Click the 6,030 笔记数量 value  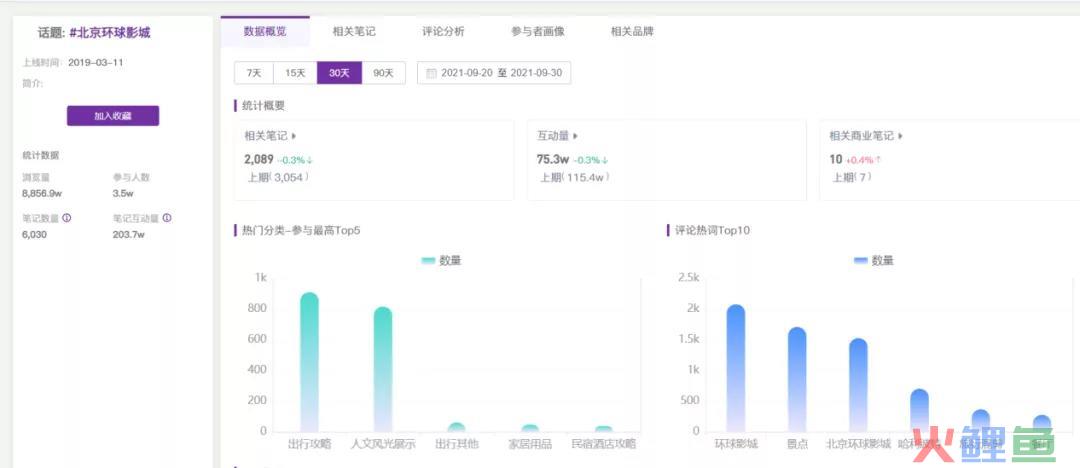pos(34,234)
